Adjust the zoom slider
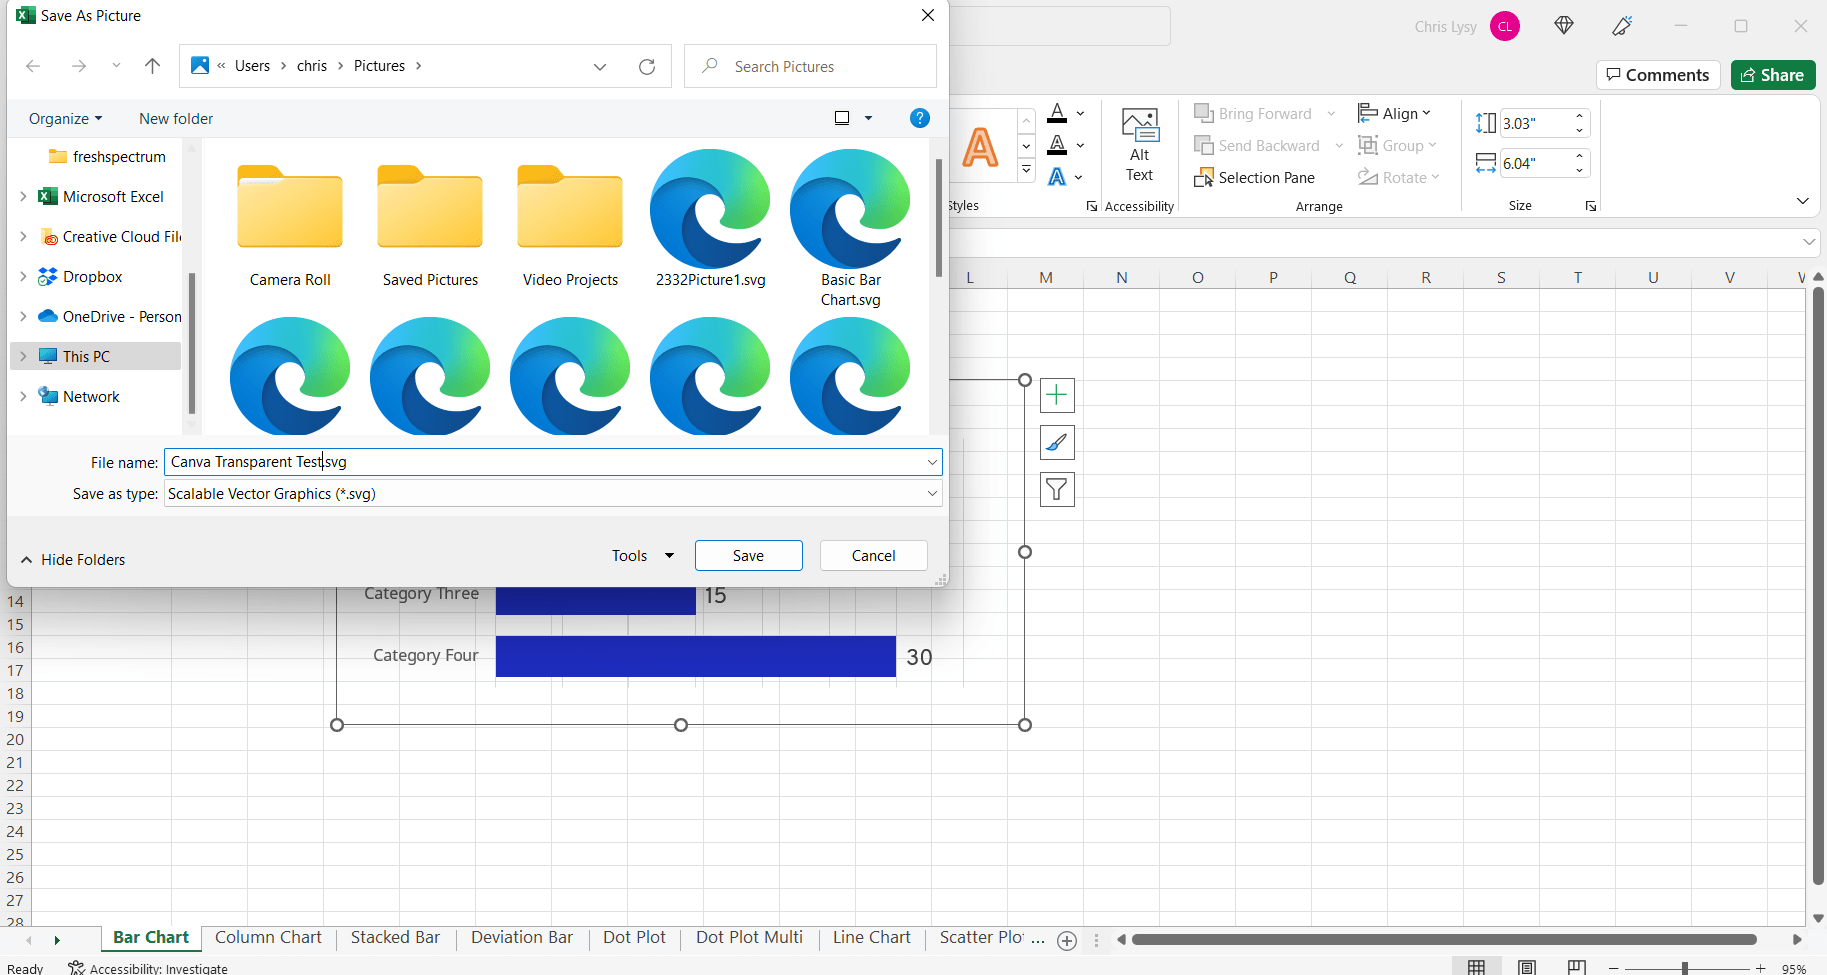The height and width of the screenshot is (975, 1827). [1685, 968]
